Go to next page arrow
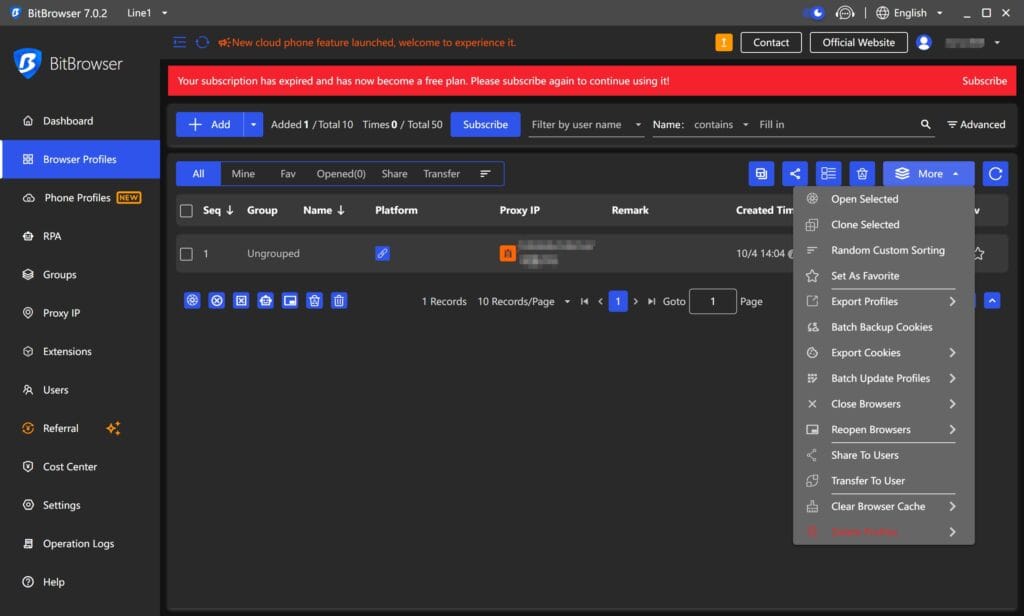Viewport: 1024px width, 616px height. point(635,301)
